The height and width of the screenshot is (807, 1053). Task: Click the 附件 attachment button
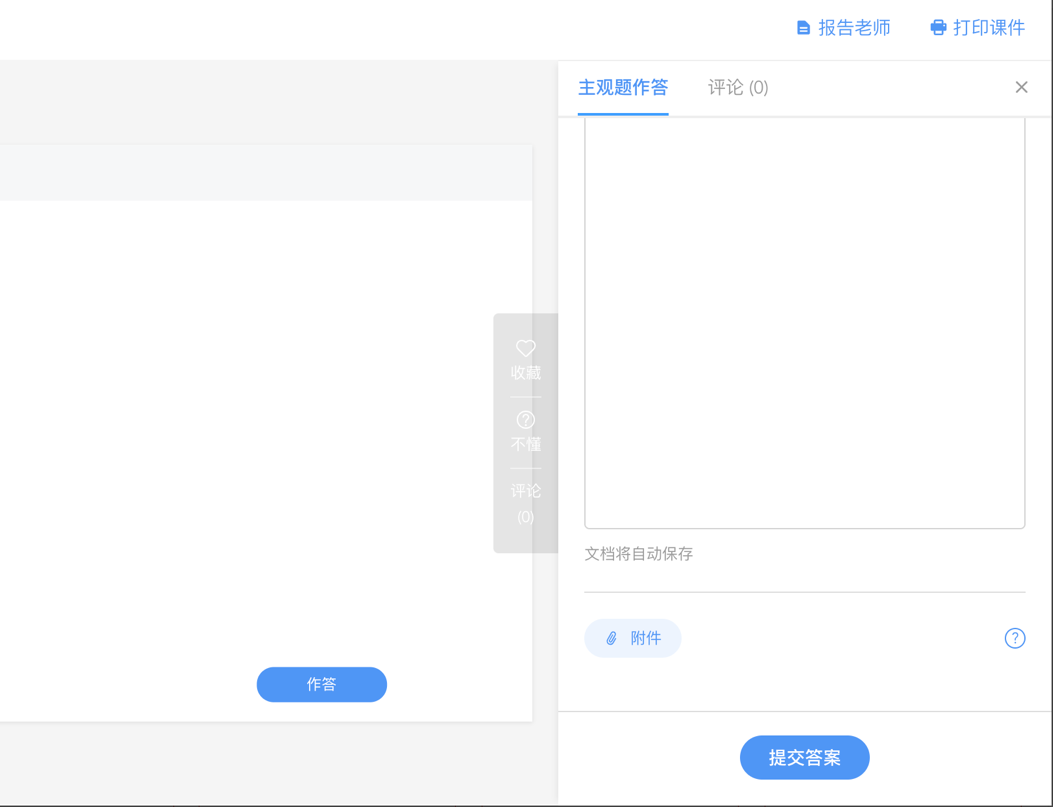click(633, 638)
